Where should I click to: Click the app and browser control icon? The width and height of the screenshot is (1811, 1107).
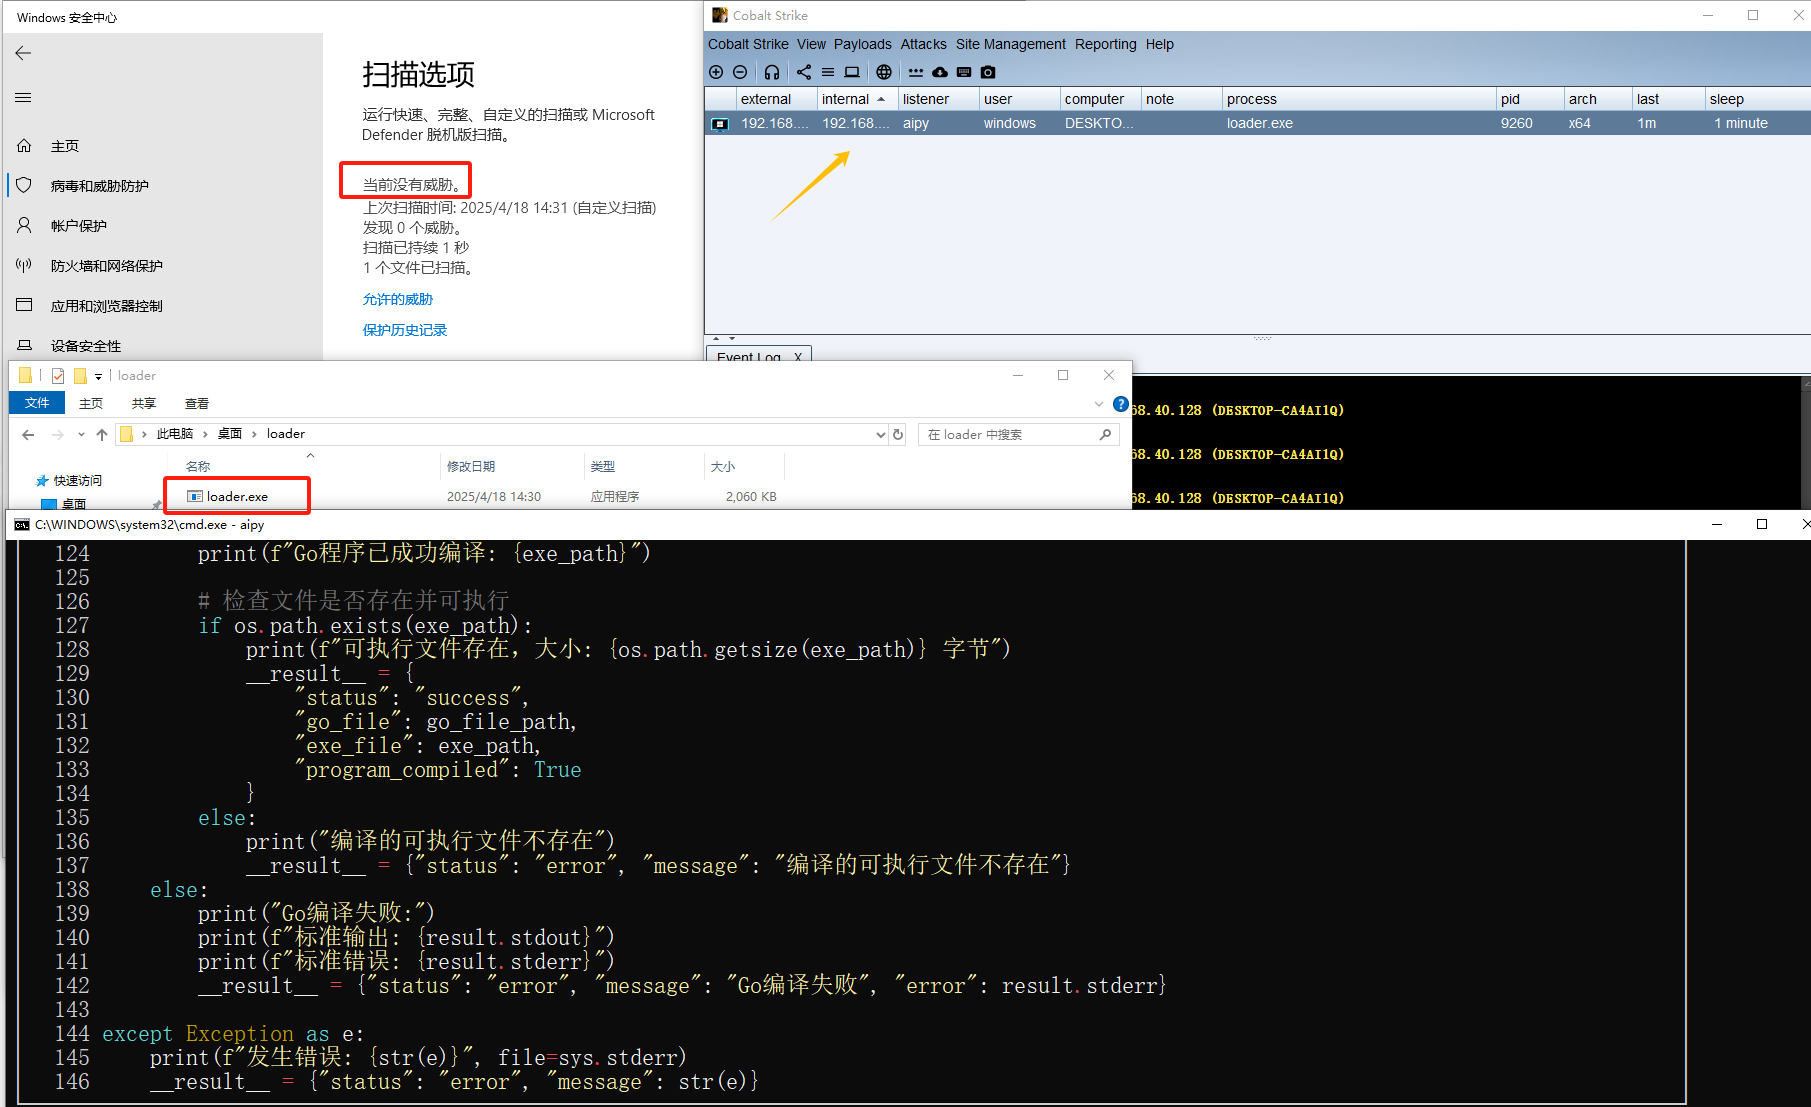tap(24, 305)
